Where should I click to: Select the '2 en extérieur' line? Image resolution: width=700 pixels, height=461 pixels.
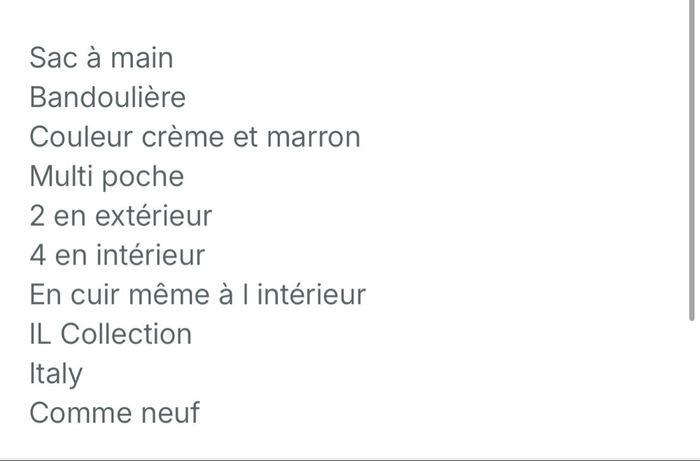pos(120,216)
